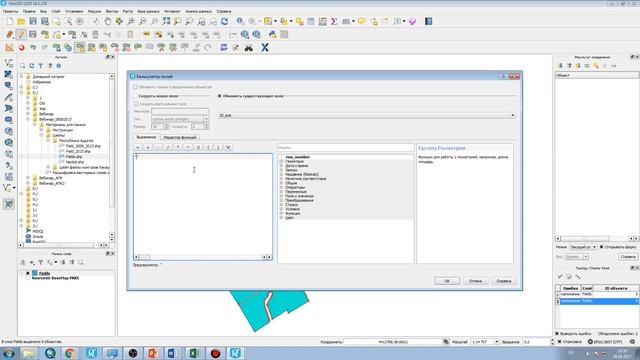Open the 'Слой' menu
This screenshot has width=640, height=360.
coord(56,11)
